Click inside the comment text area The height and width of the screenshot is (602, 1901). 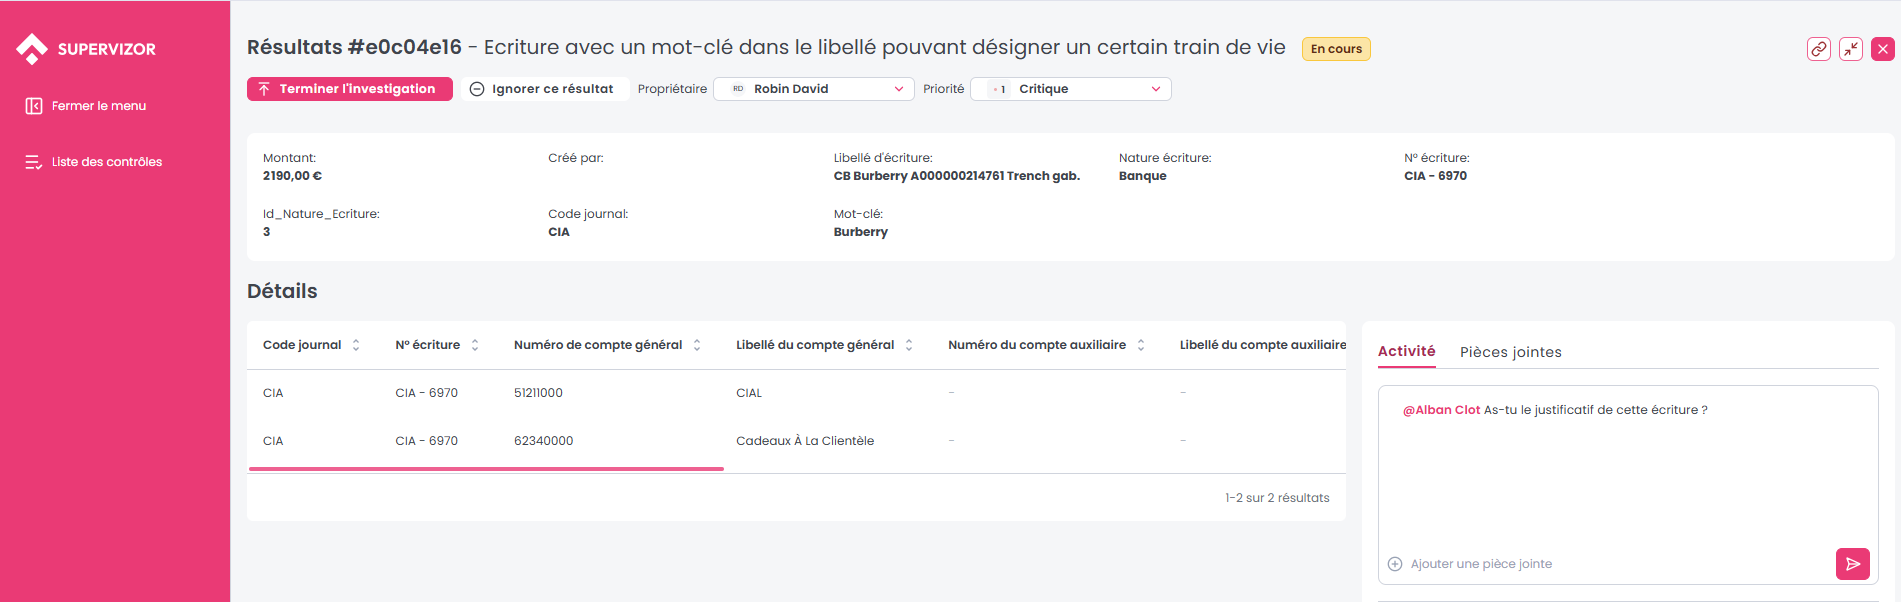point(1626,470)
